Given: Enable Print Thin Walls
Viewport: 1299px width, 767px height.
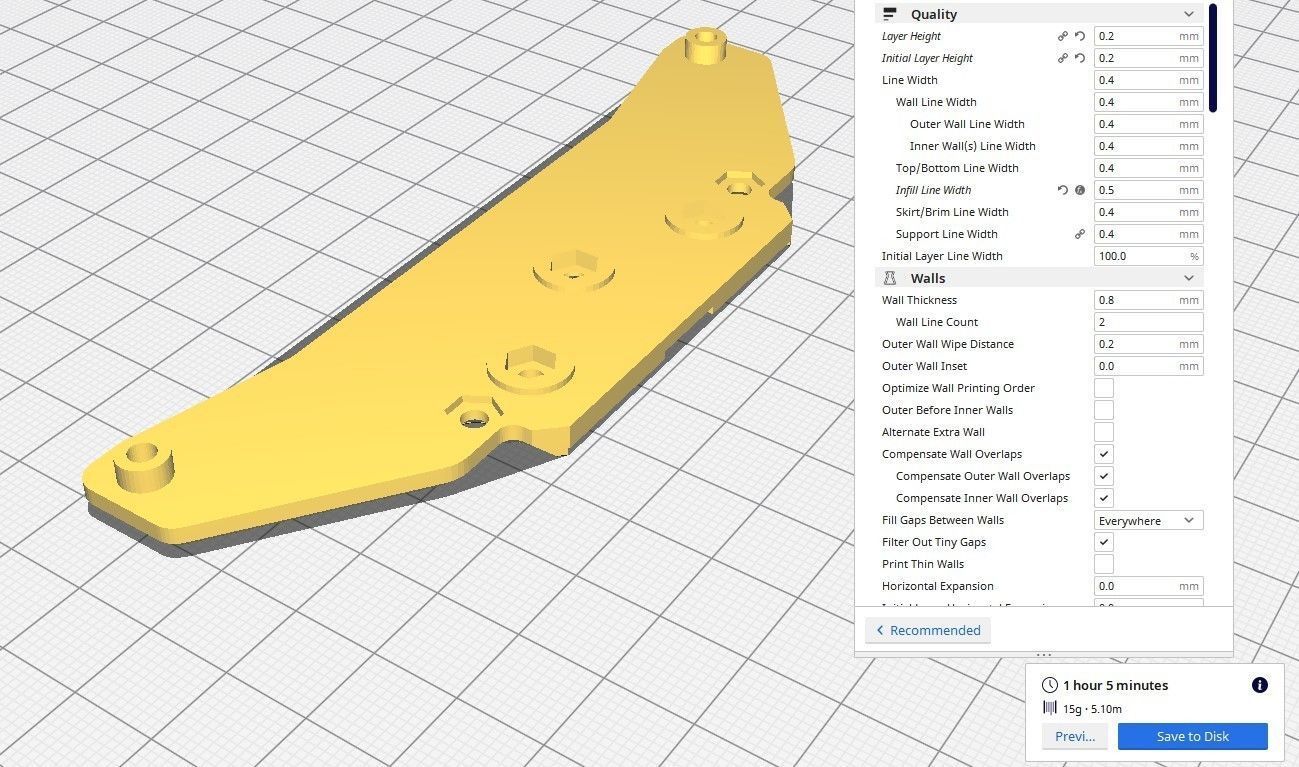Looking at the screenshot, I should click(1104, 564).
